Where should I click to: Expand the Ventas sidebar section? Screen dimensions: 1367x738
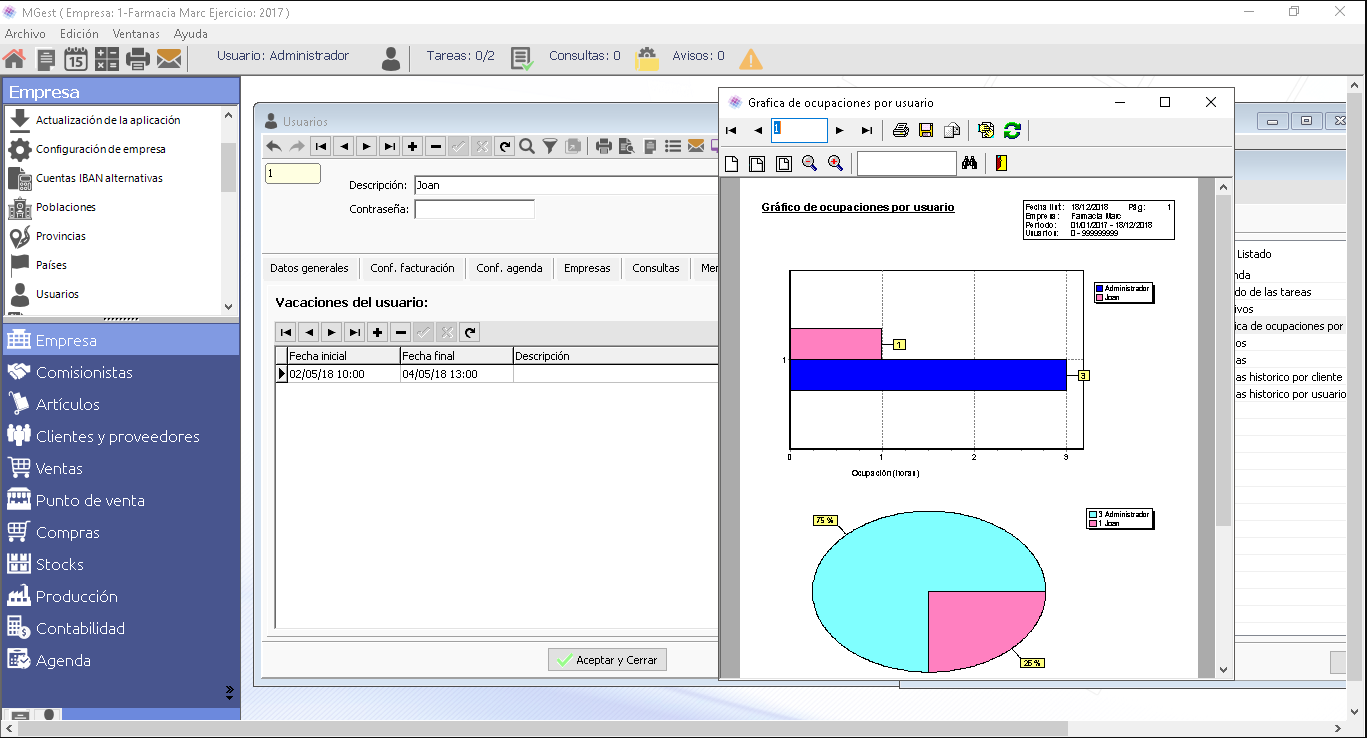(120, 468)
